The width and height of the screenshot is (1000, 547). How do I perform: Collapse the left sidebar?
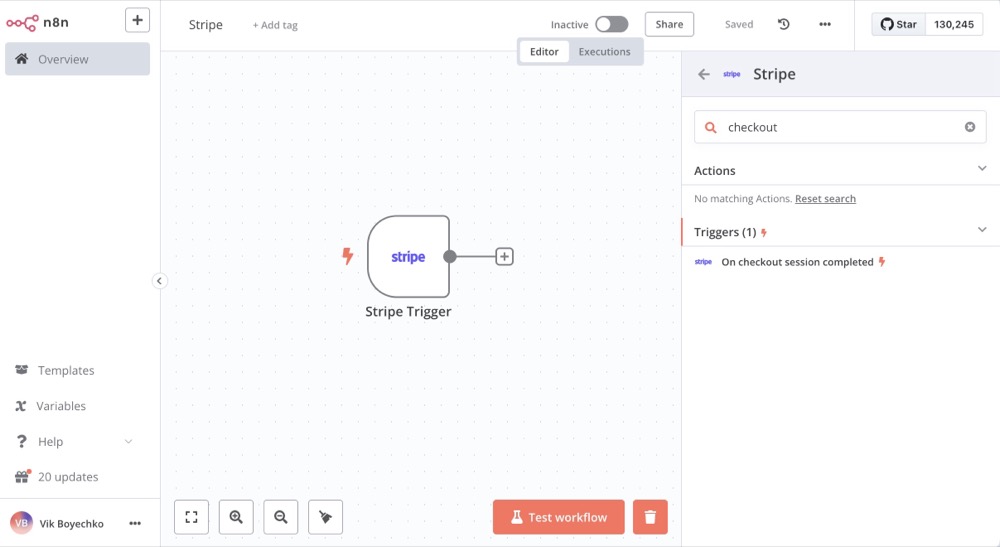tap(159, 281)
